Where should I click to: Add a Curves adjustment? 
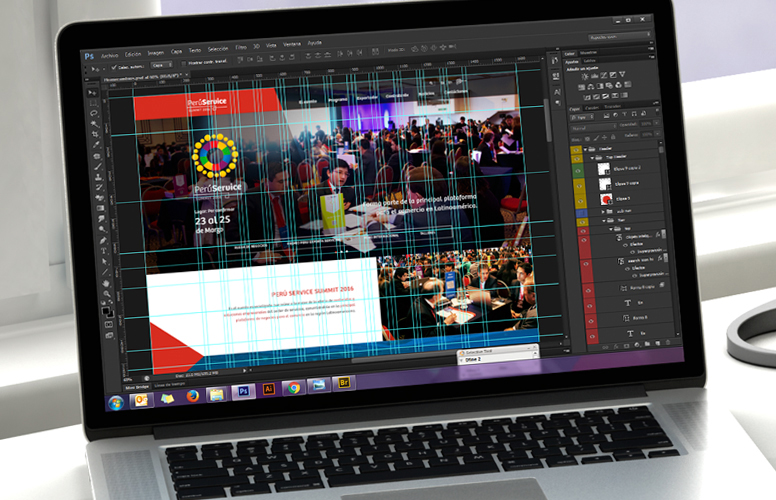(604, 75)
